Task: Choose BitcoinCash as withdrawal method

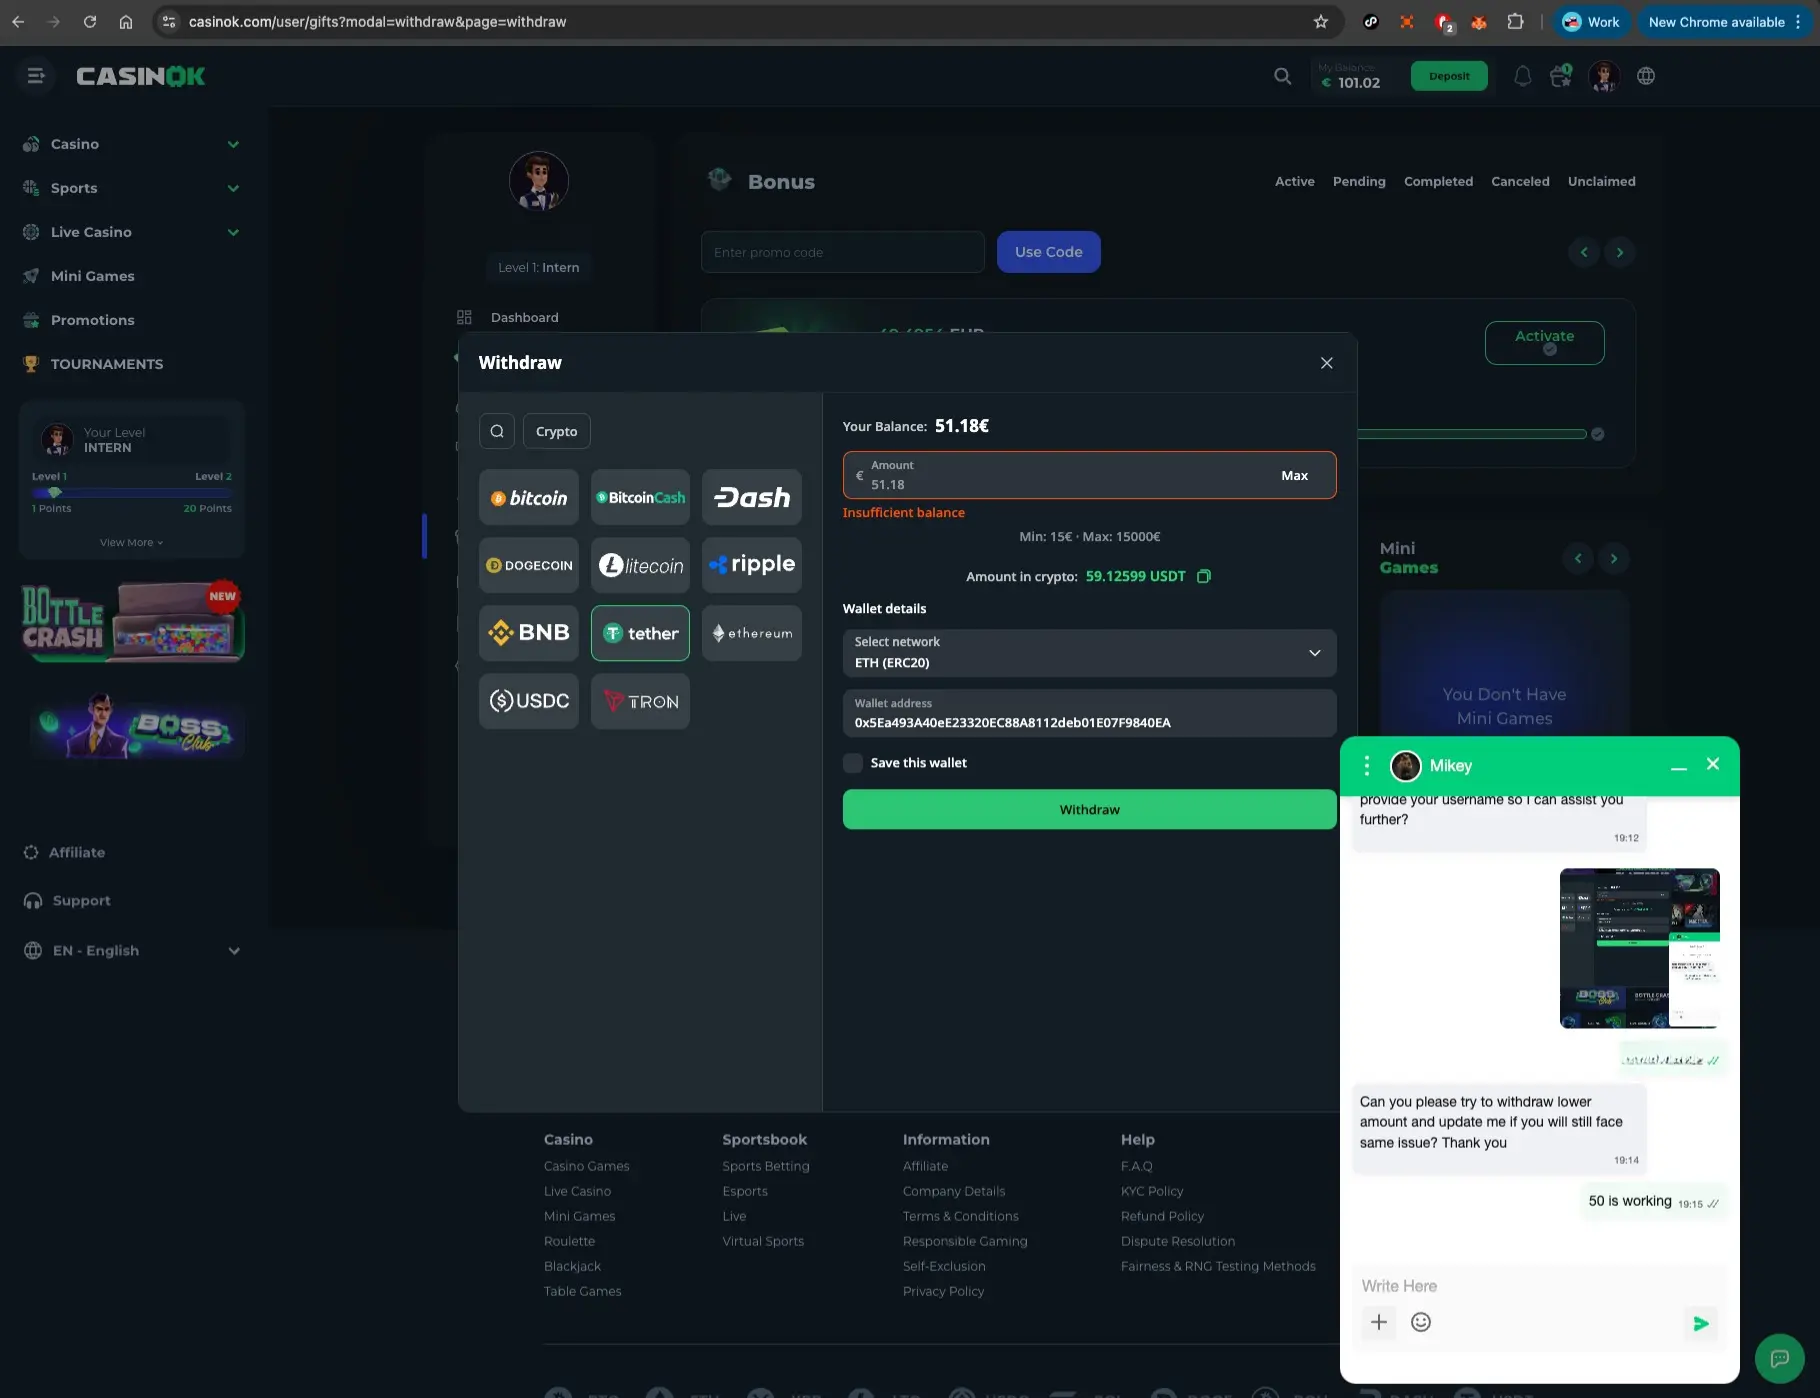Action: coord(640,497)
